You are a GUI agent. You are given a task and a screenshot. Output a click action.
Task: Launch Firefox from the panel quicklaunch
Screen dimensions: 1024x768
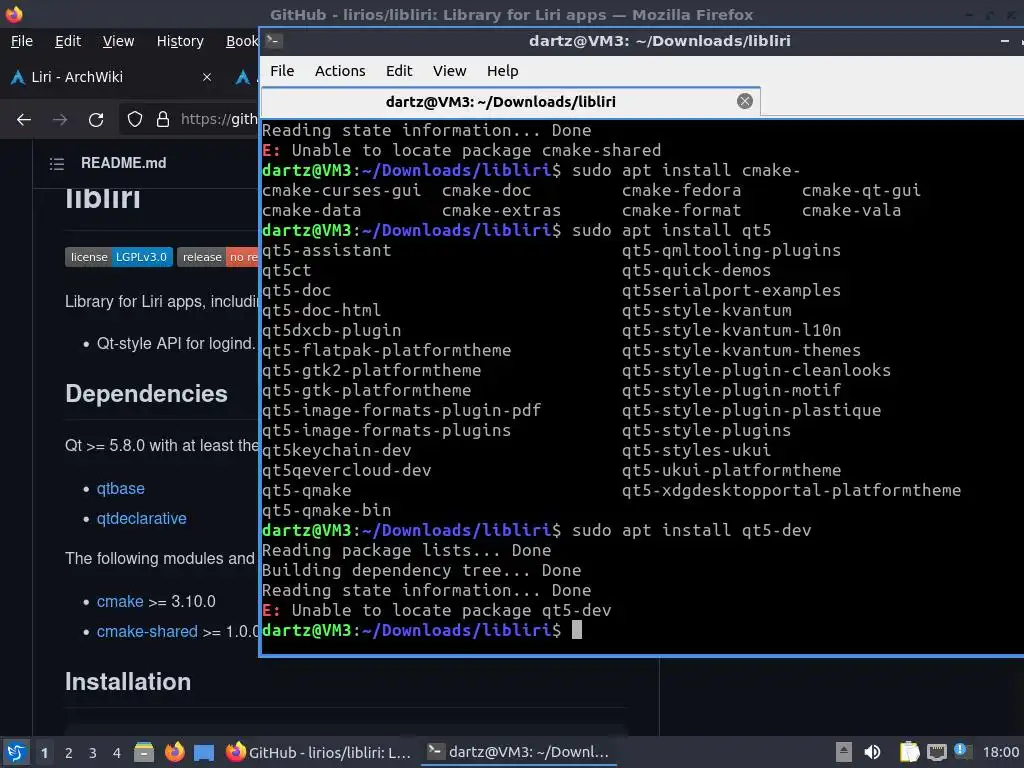[x=174, y=752]
